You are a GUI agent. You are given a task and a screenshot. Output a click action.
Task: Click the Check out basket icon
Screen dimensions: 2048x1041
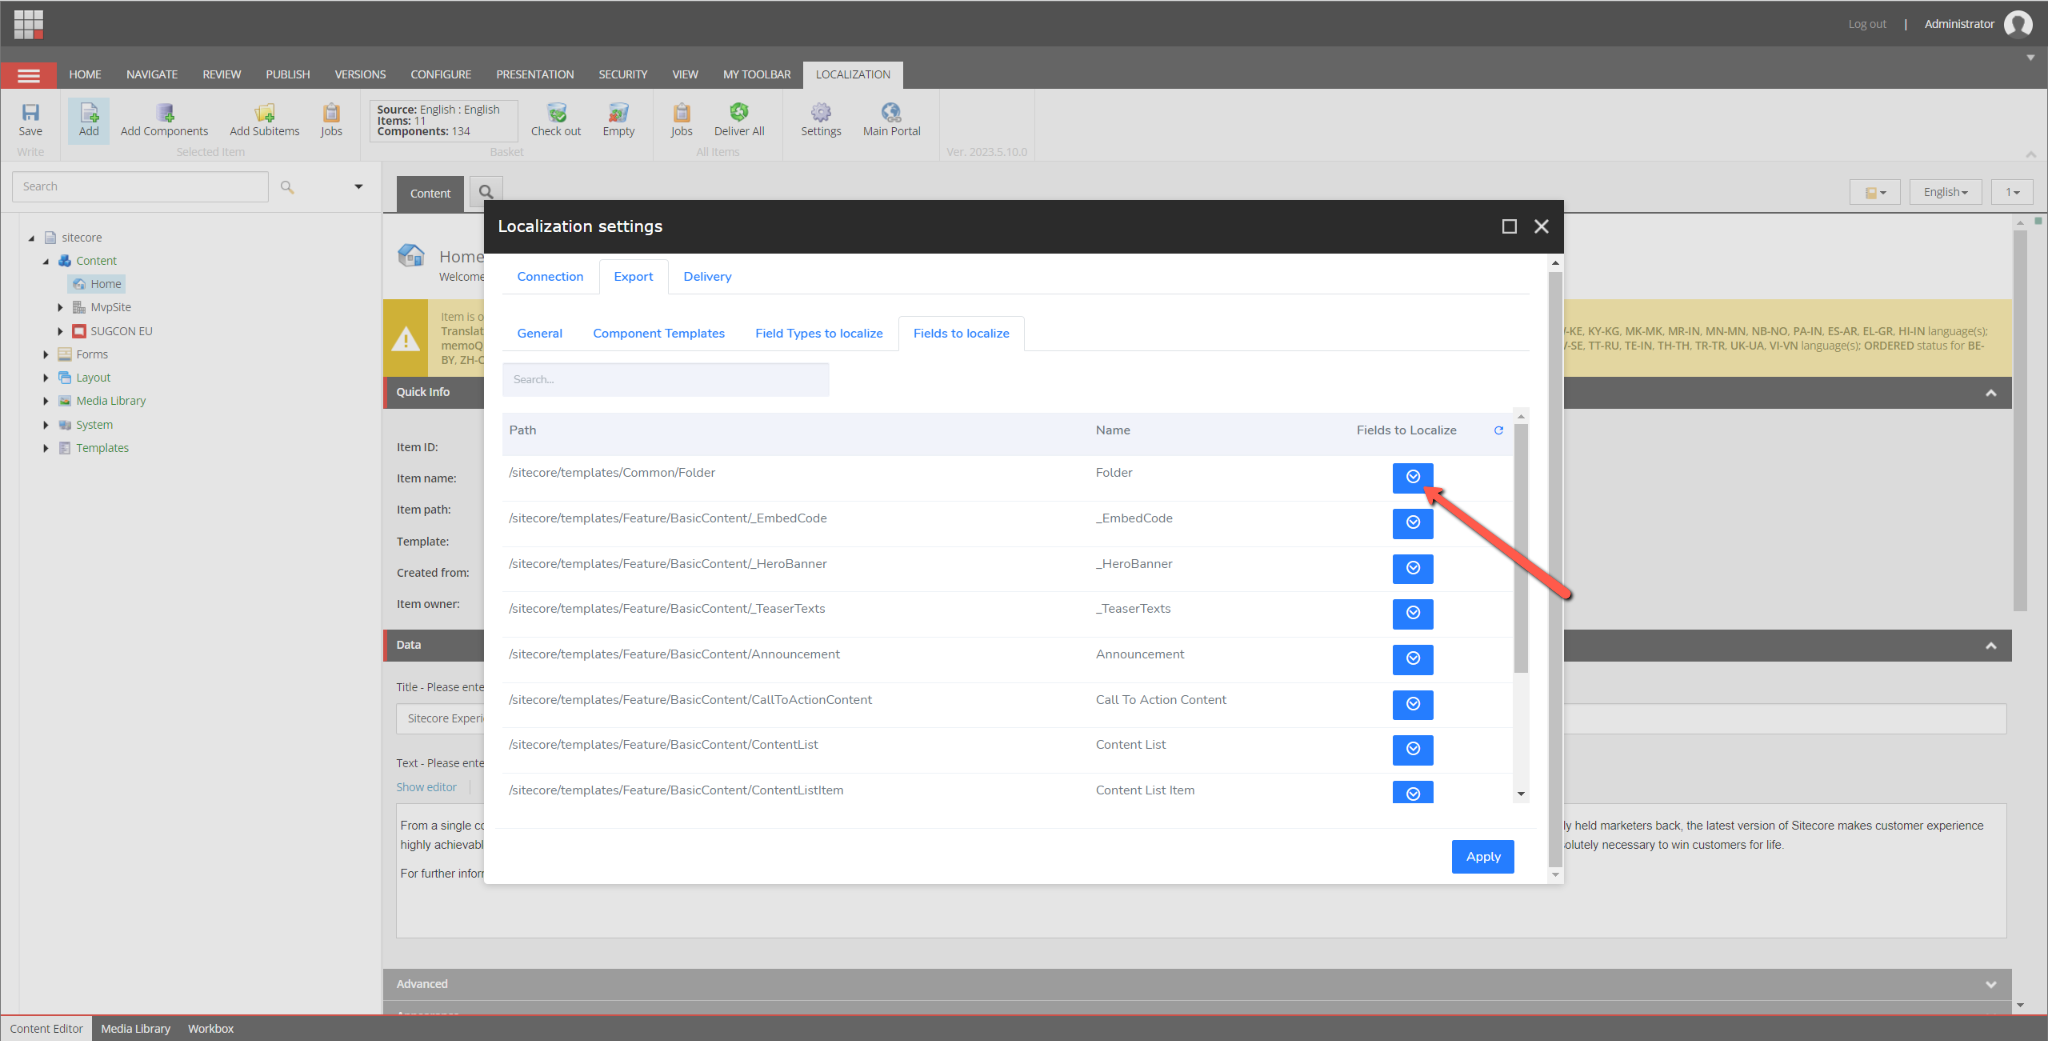click(556, 119)
